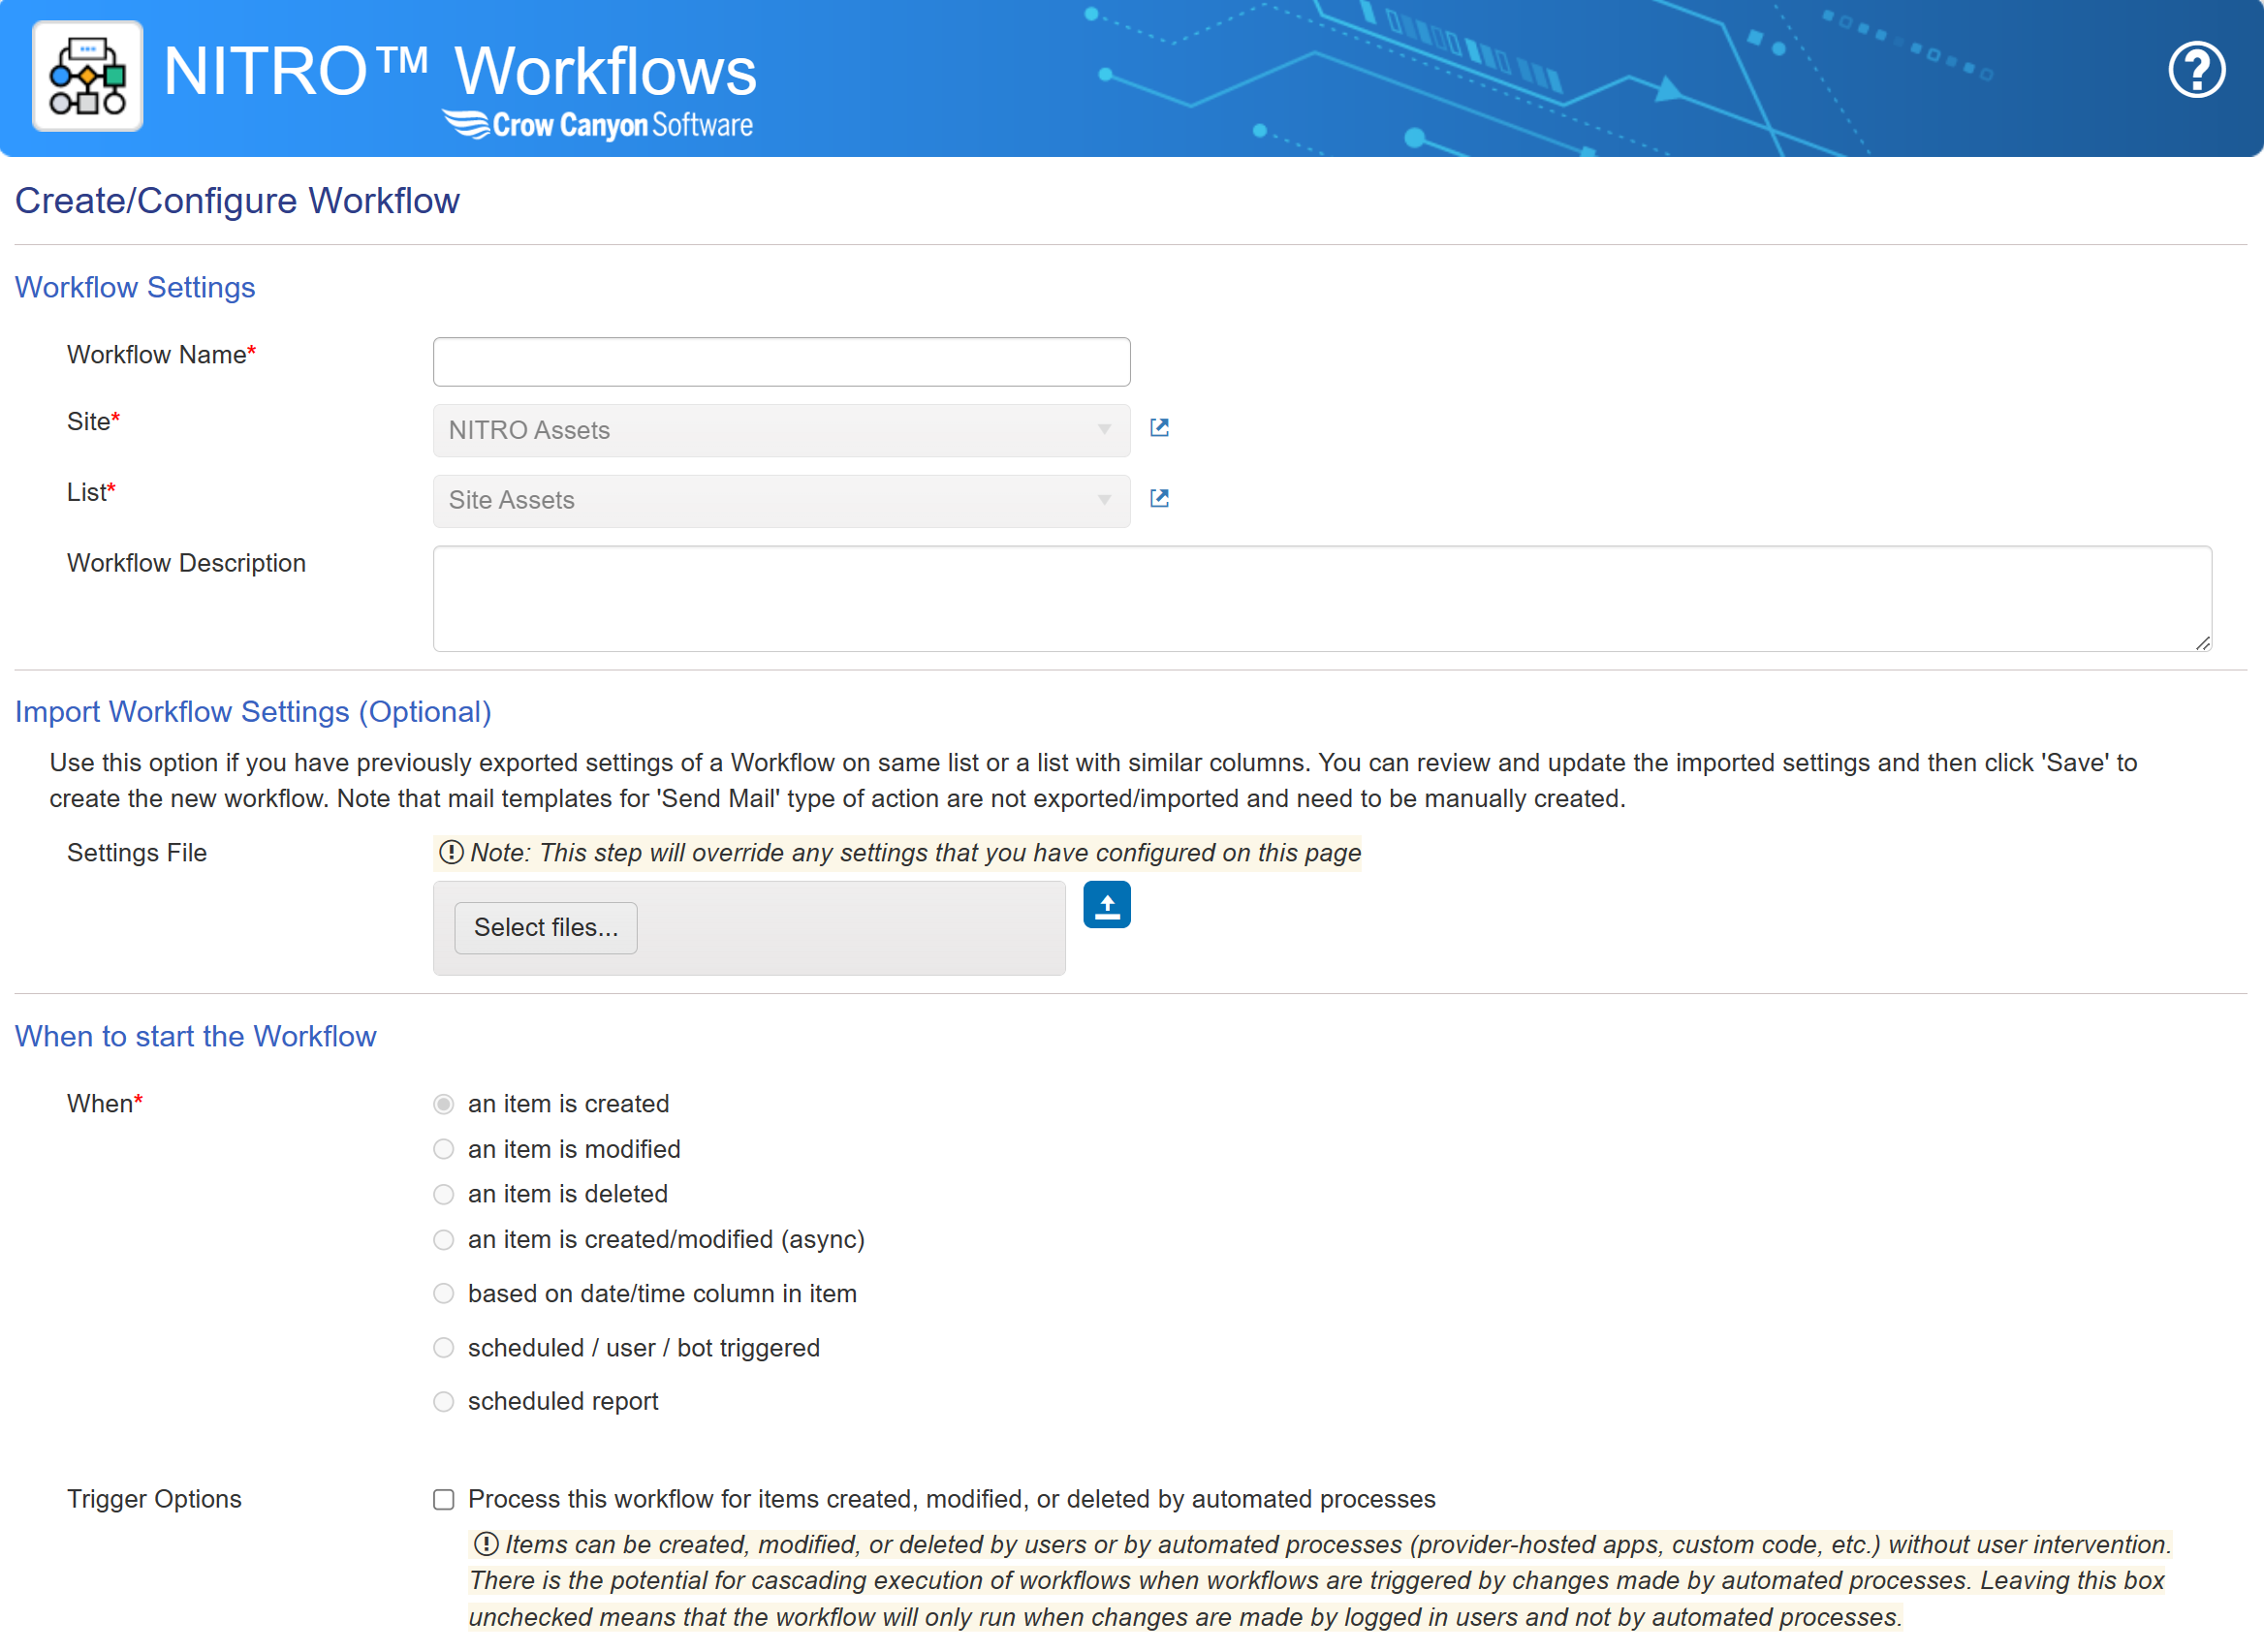Click the 'Workflow Settings' section heading

135,288
